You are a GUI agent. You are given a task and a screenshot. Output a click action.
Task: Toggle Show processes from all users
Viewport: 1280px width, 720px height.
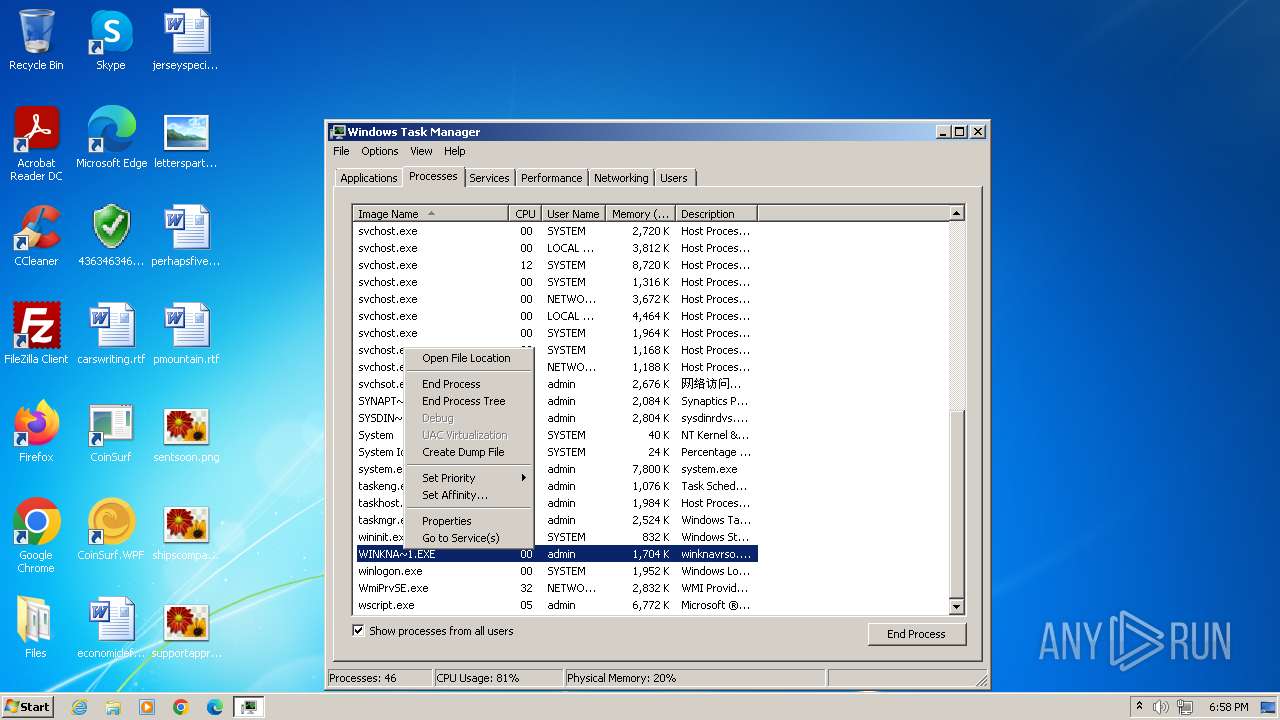358,631
